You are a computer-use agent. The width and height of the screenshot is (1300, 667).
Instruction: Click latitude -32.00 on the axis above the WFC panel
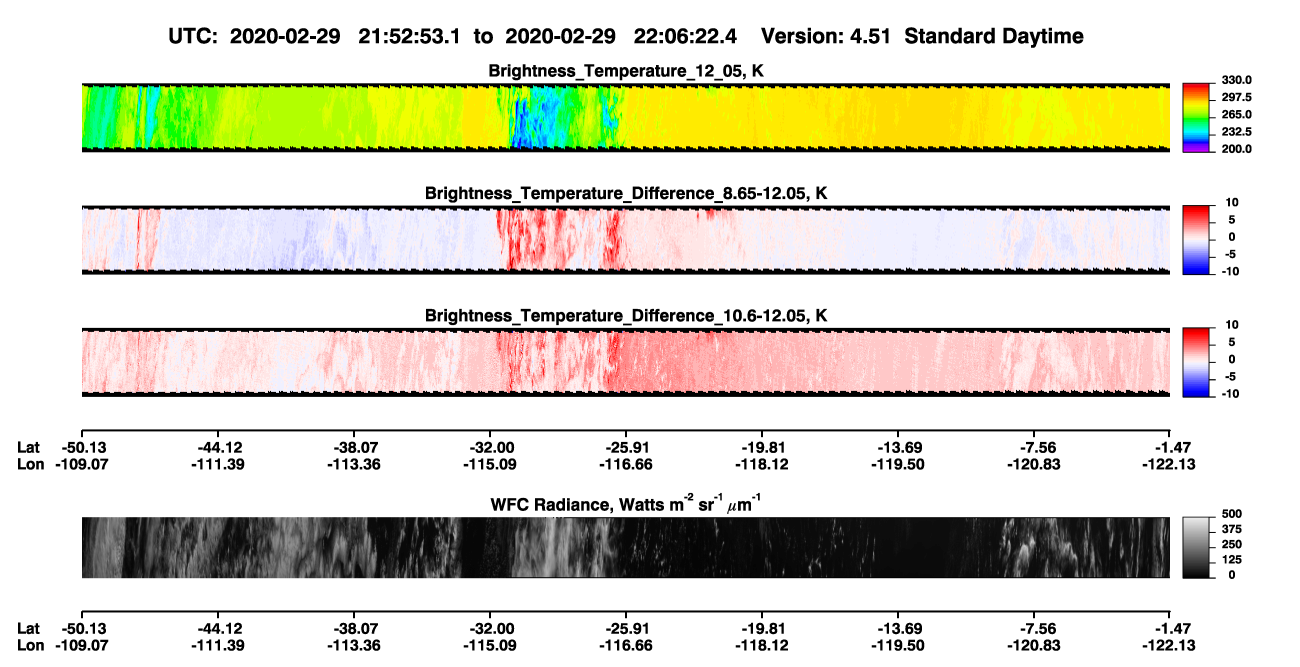pos(490,447)
